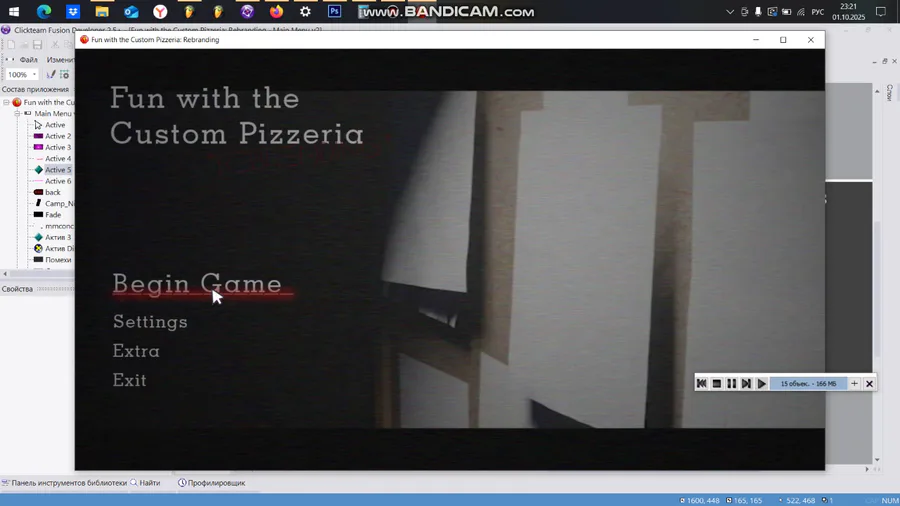Open the notification center icon
This screenshot has width=900, height=506.
coord(880,11)
